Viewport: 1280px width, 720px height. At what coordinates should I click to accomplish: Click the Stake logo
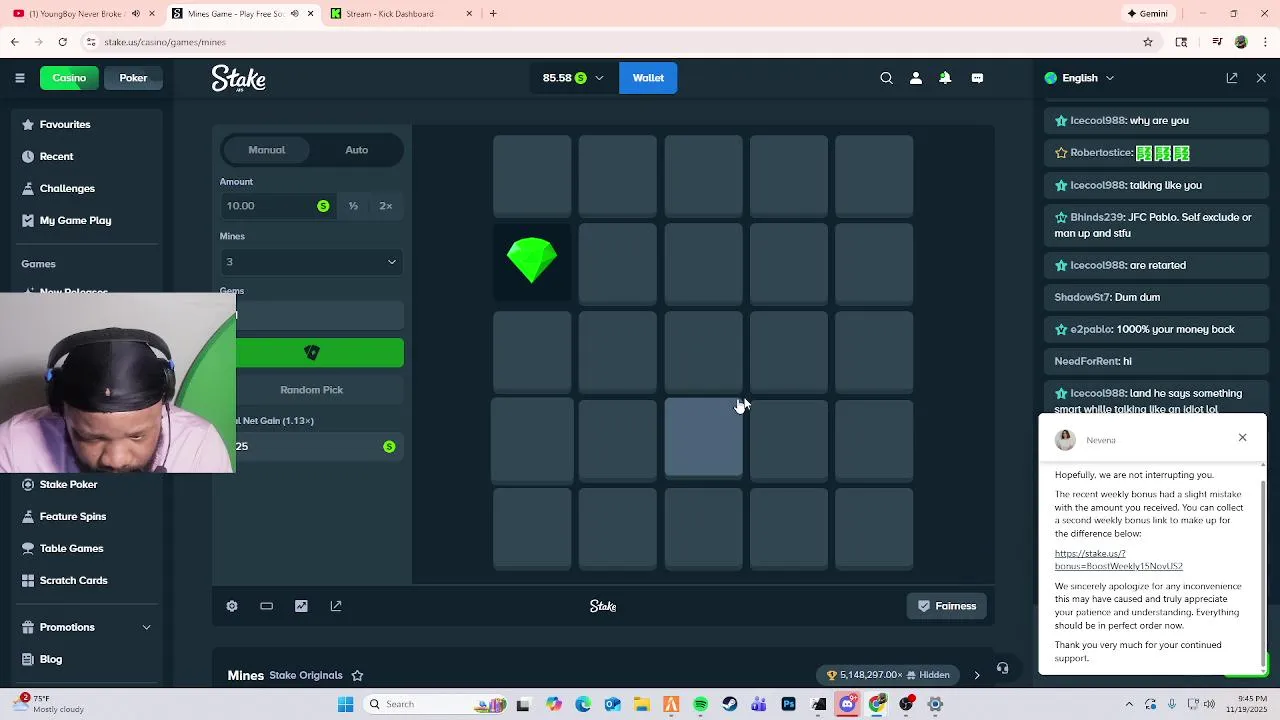[x=238, y=78]
